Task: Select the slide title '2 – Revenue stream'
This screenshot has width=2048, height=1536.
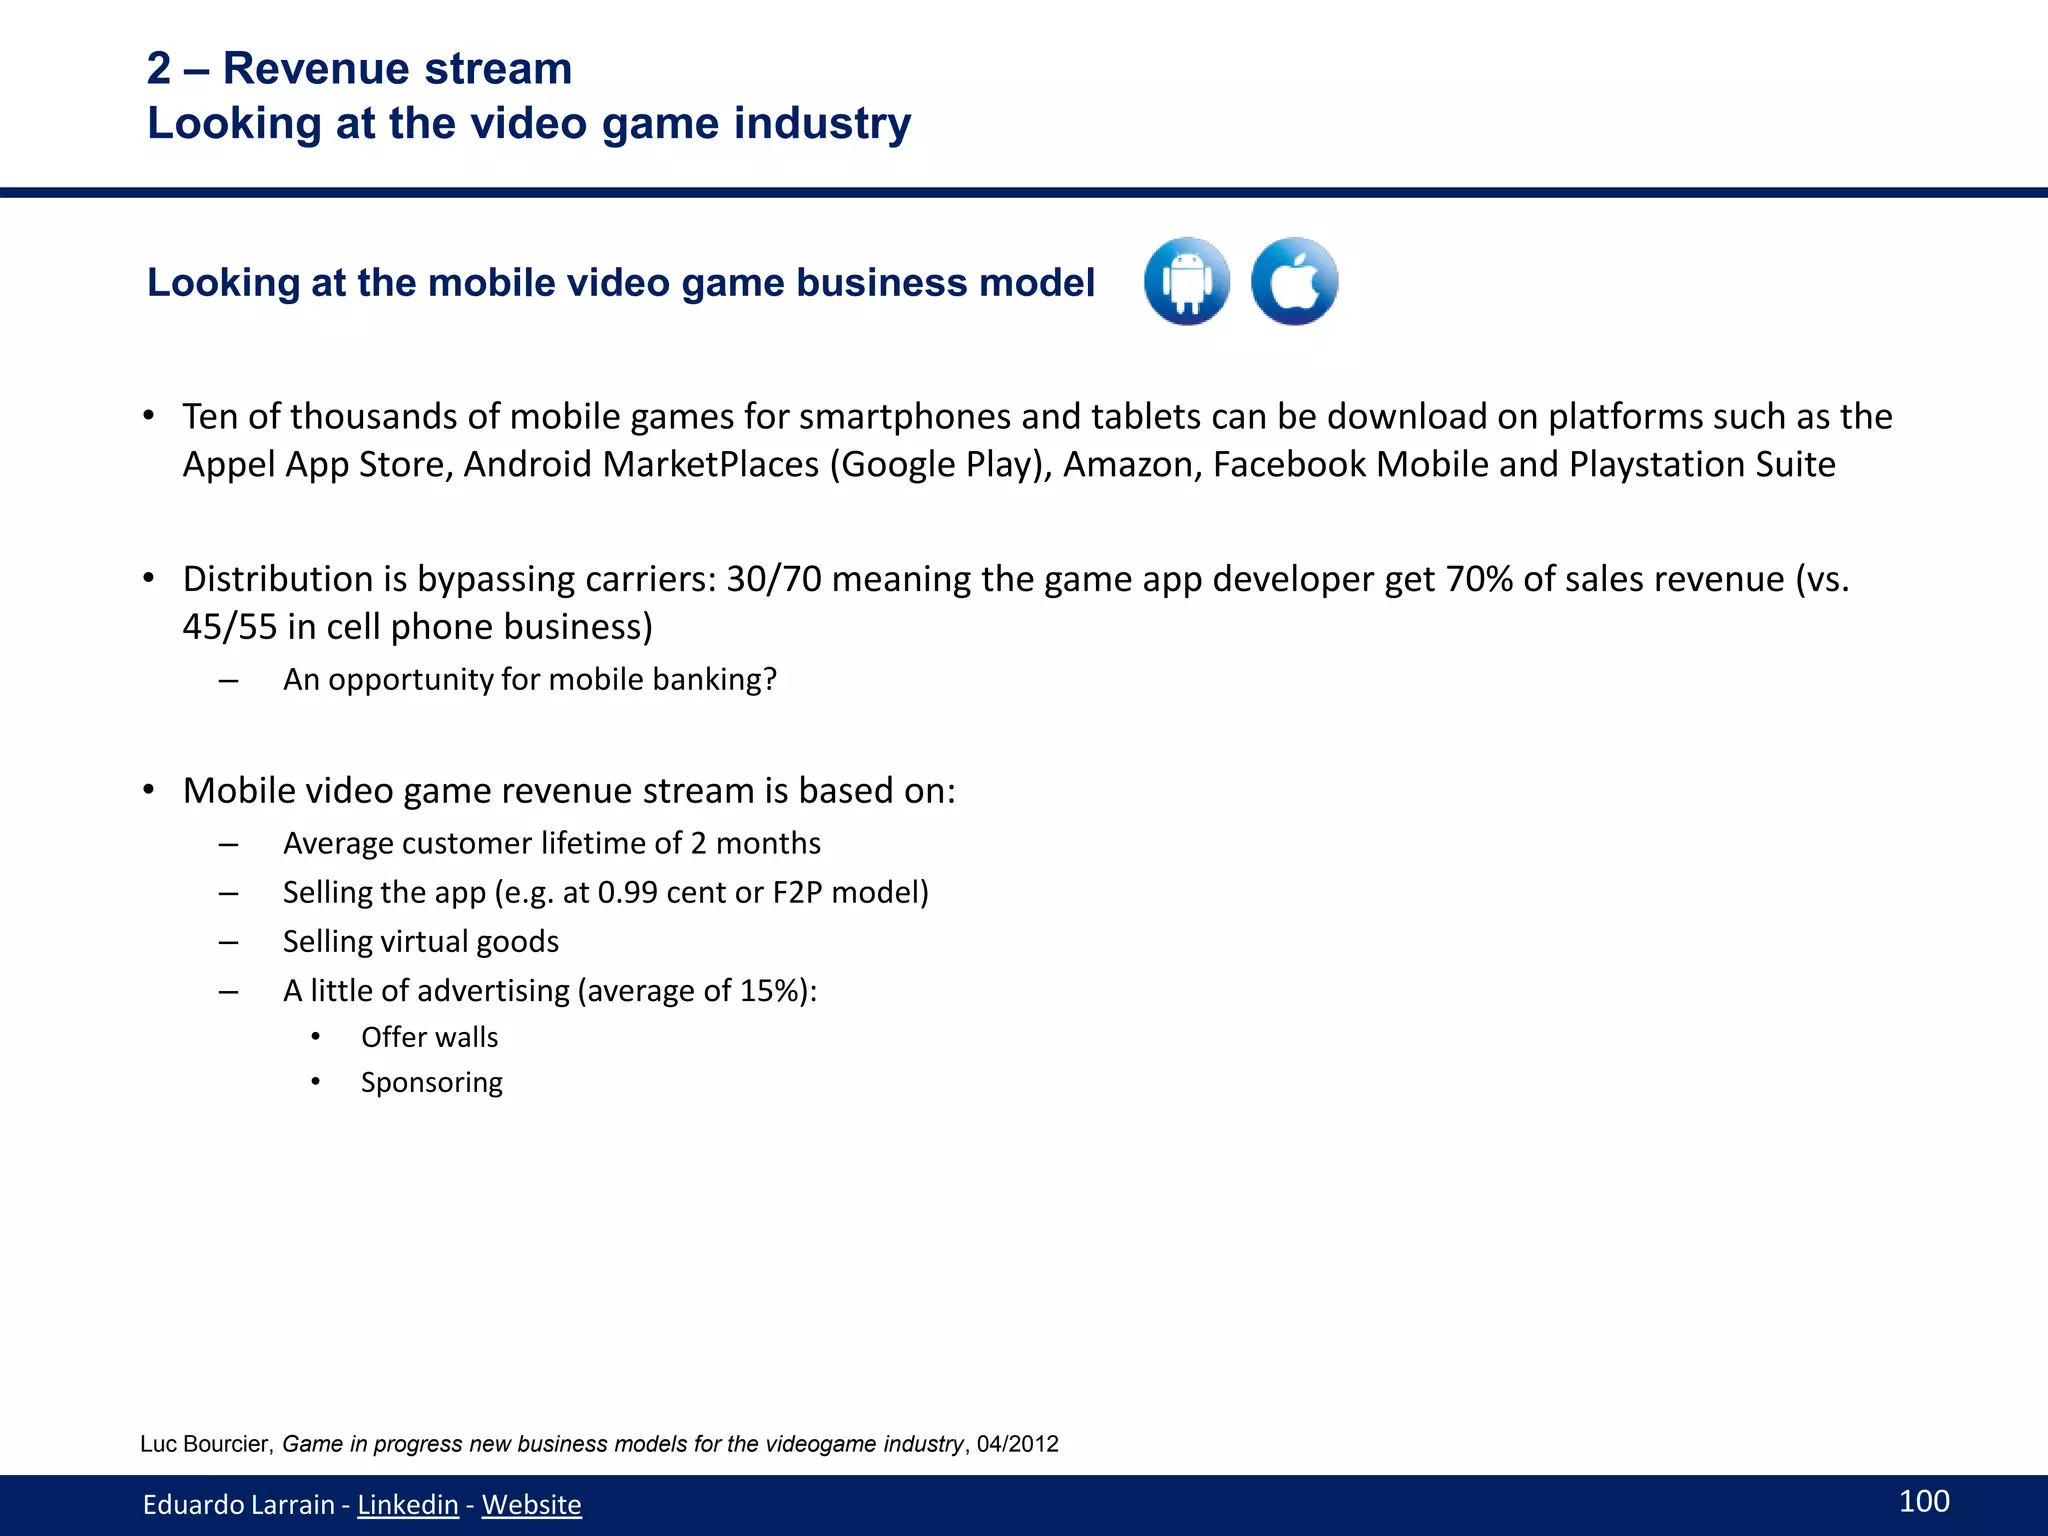Action: (x=360, y=69)
